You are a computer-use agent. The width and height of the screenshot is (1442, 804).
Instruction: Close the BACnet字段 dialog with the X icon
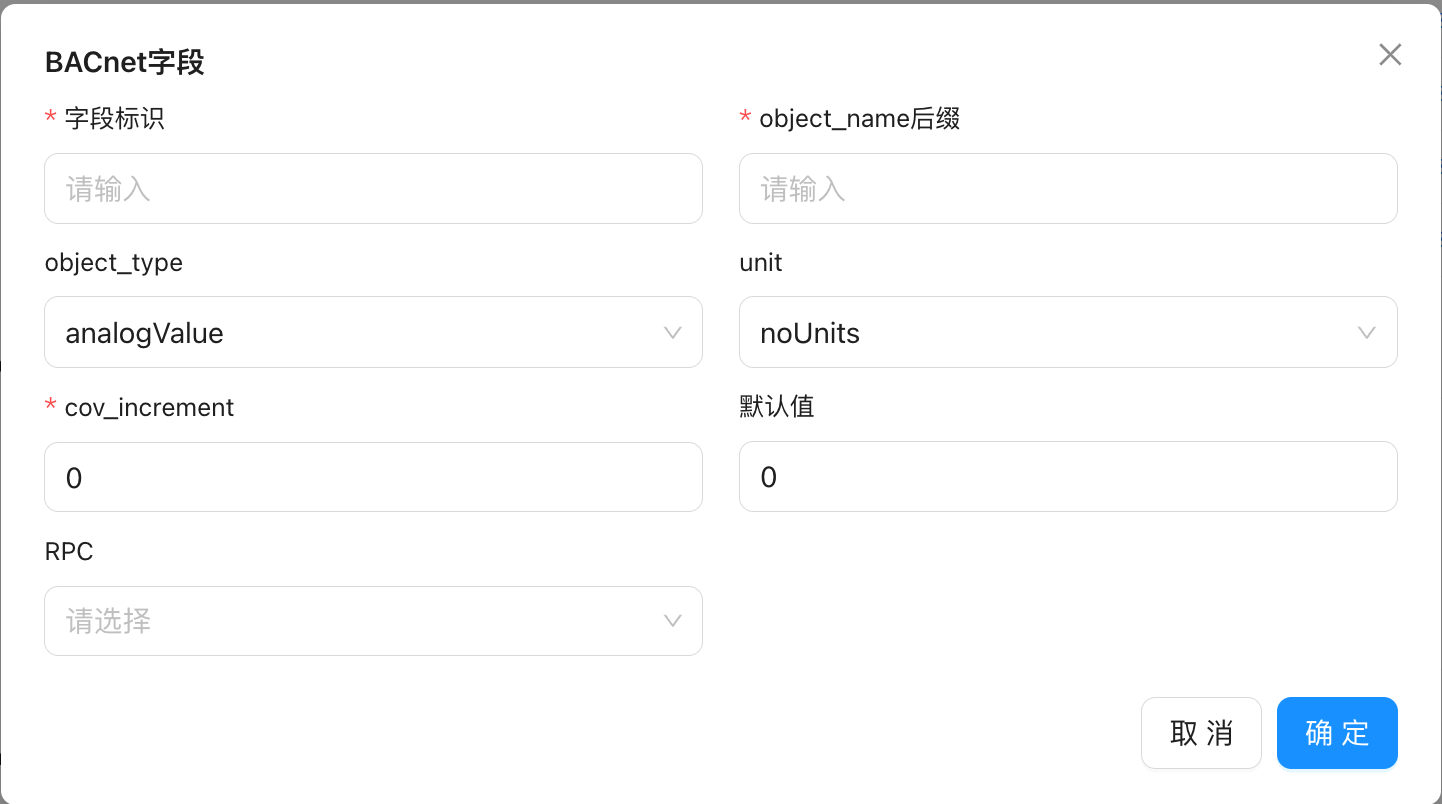point(1390,55)
